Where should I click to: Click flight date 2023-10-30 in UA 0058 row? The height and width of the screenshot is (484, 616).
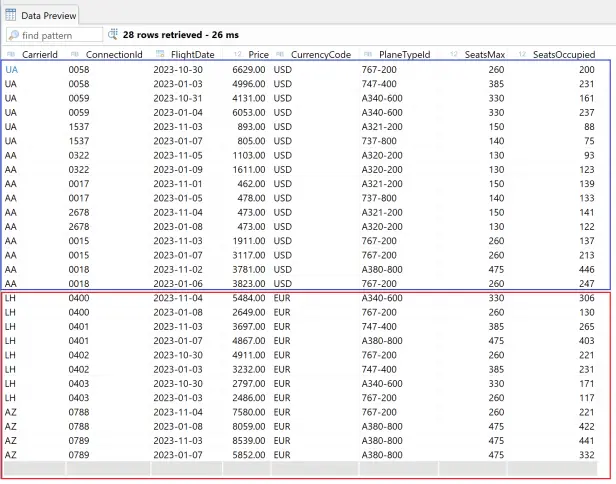[x=178, y=70]
